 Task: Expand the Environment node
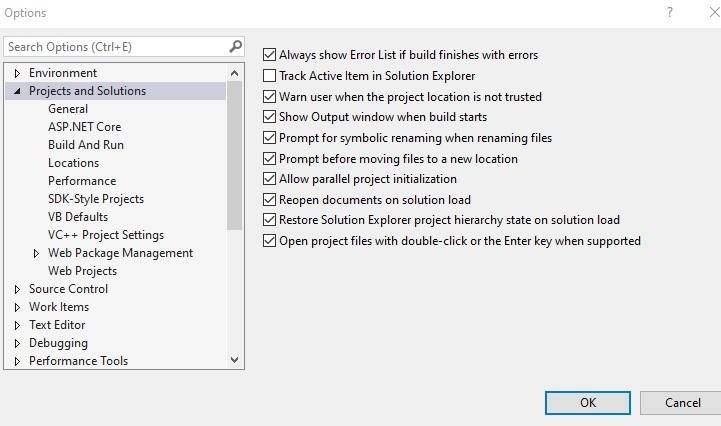click(x=17, y=73)
